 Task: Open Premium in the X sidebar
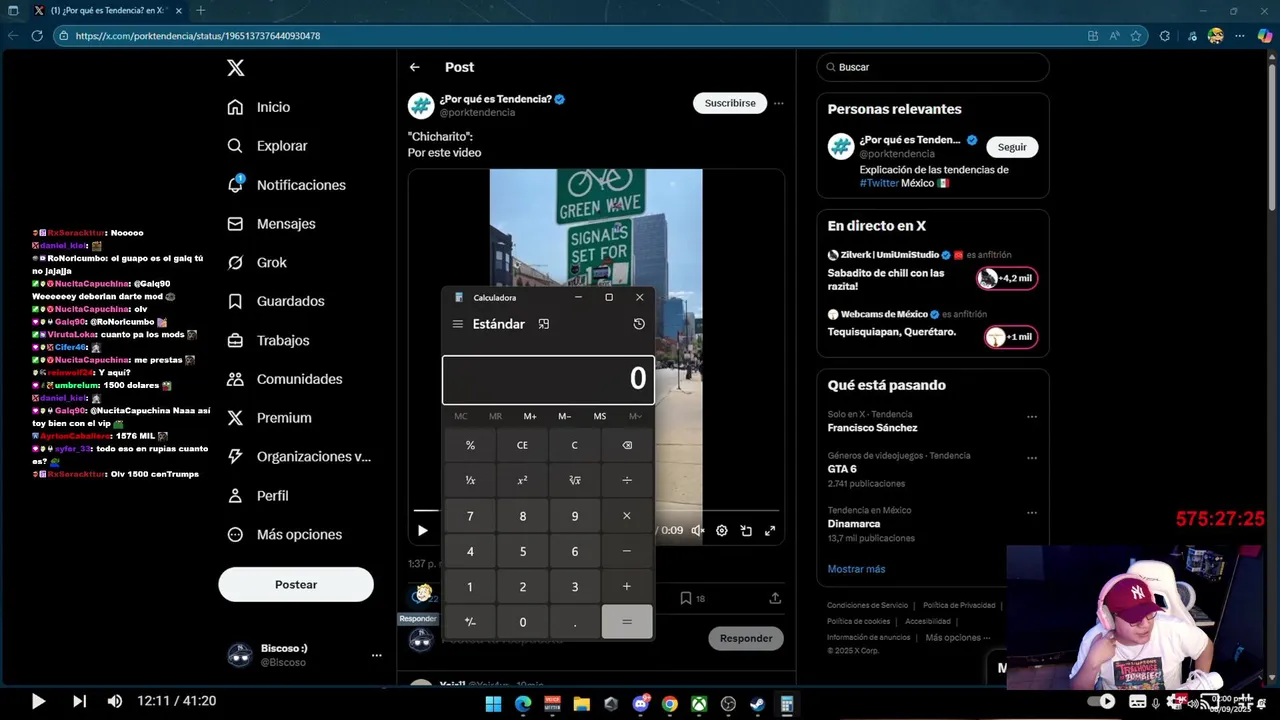270,418
